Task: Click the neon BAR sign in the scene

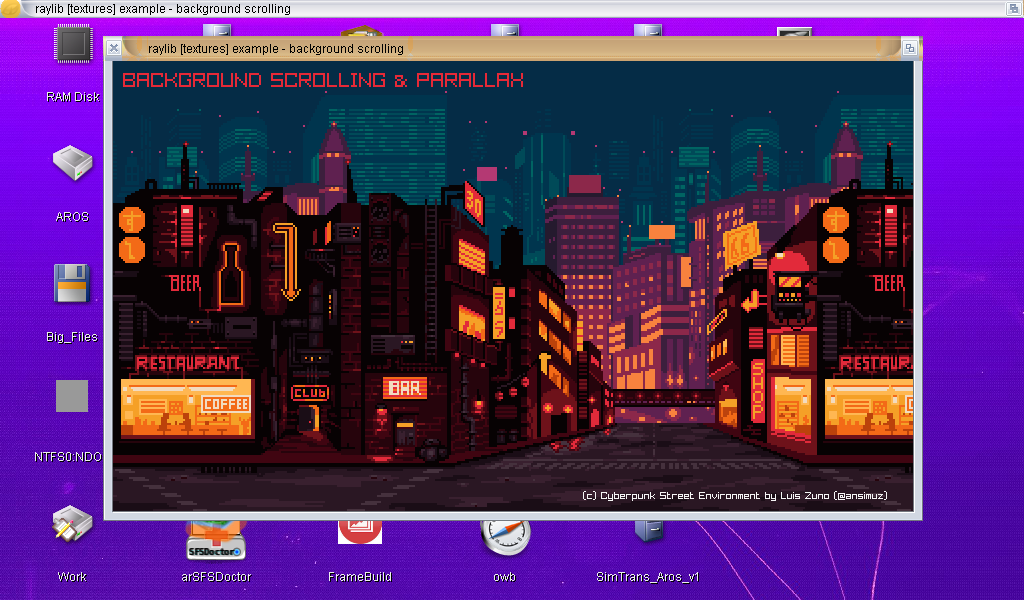Action: coord(406,387)
